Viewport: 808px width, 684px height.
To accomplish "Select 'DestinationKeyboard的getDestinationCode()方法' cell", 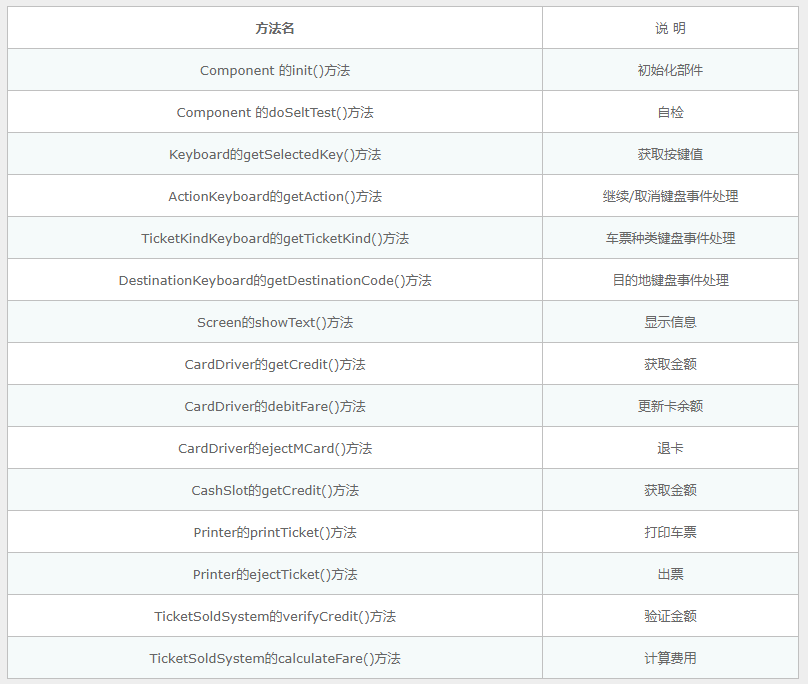I will coord(275,280).
